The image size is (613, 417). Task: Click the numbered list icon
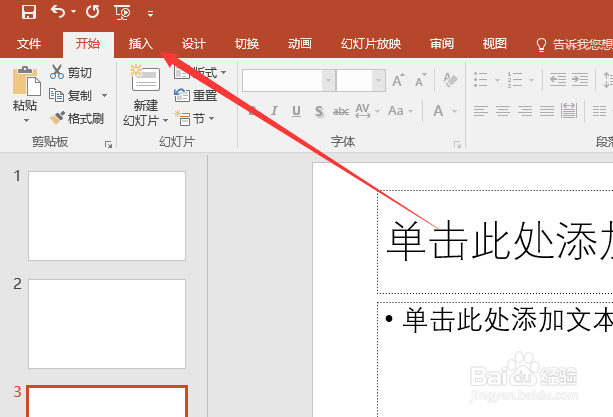point(514,80)
